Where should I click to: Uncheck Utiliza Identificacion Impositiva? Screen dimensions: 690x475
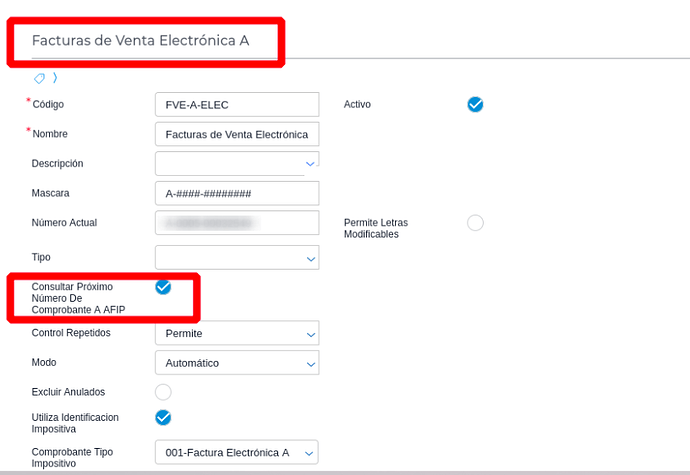click(x=163, y=417)
